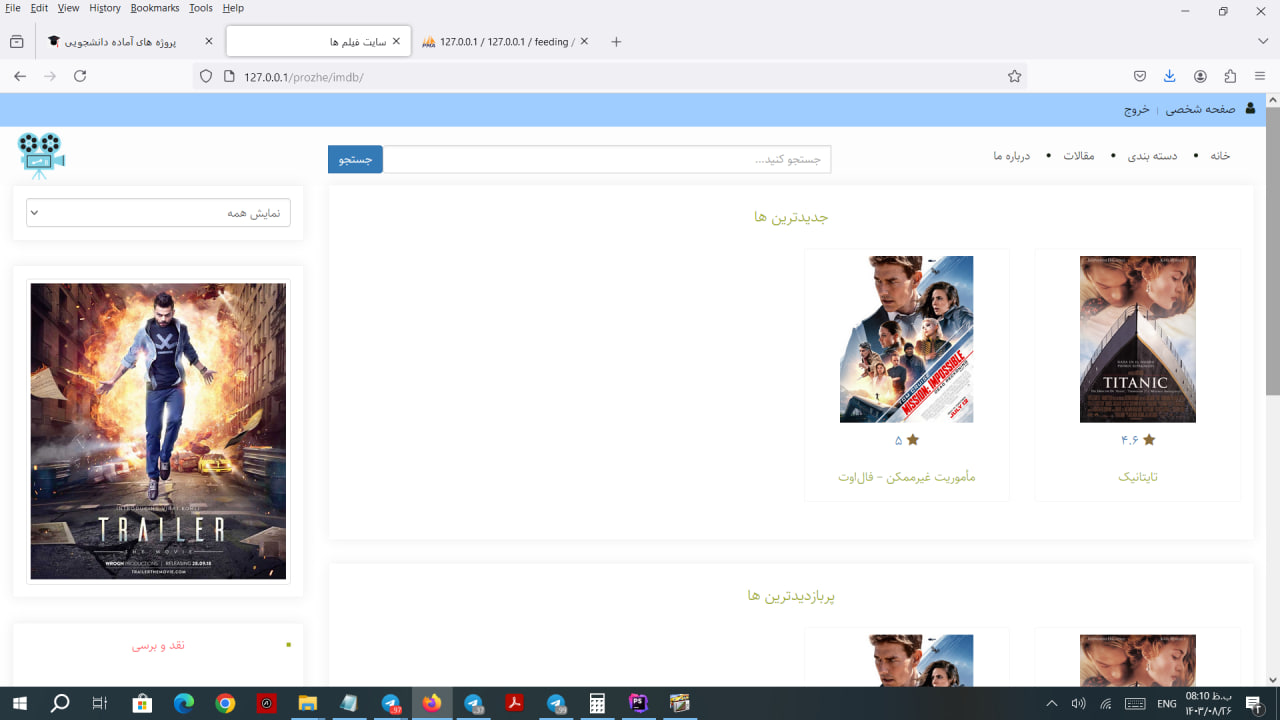Open the Firefox hamburger application menu

point(1260,76)
